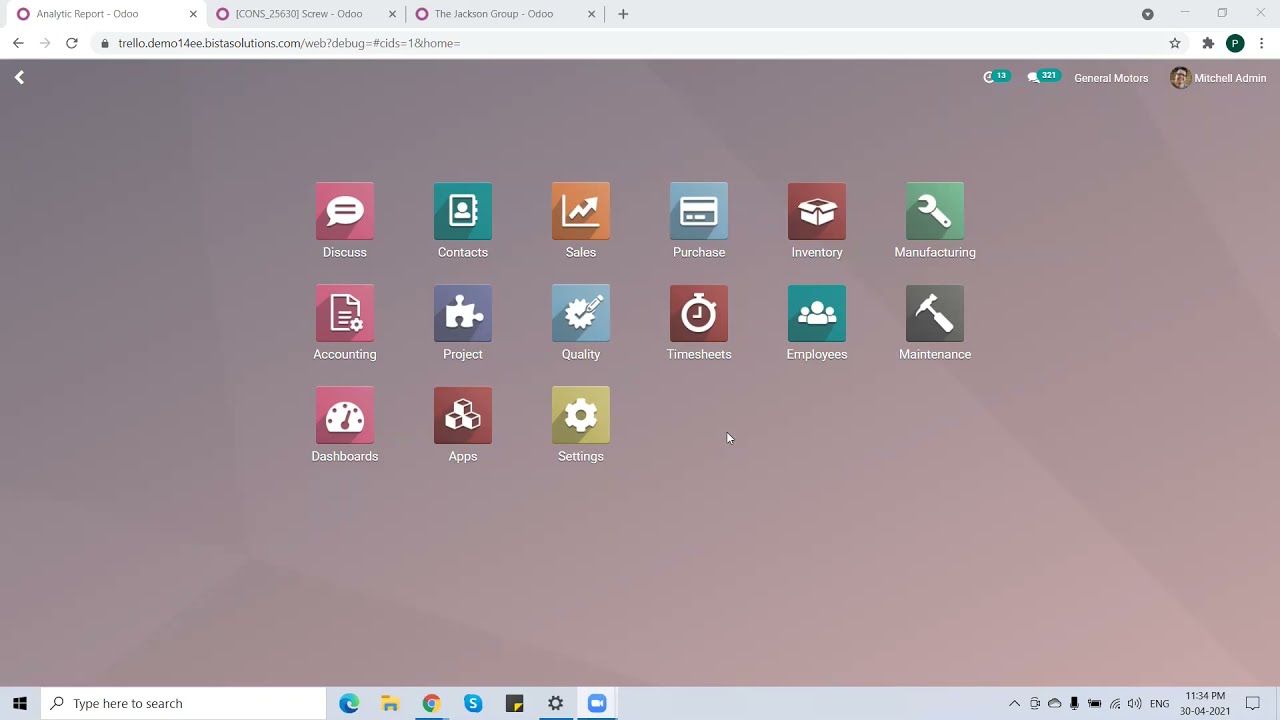Open the OneDrive cloud tray icon
Screen dimensions: 1280x720
click(x=1054, y=704)
